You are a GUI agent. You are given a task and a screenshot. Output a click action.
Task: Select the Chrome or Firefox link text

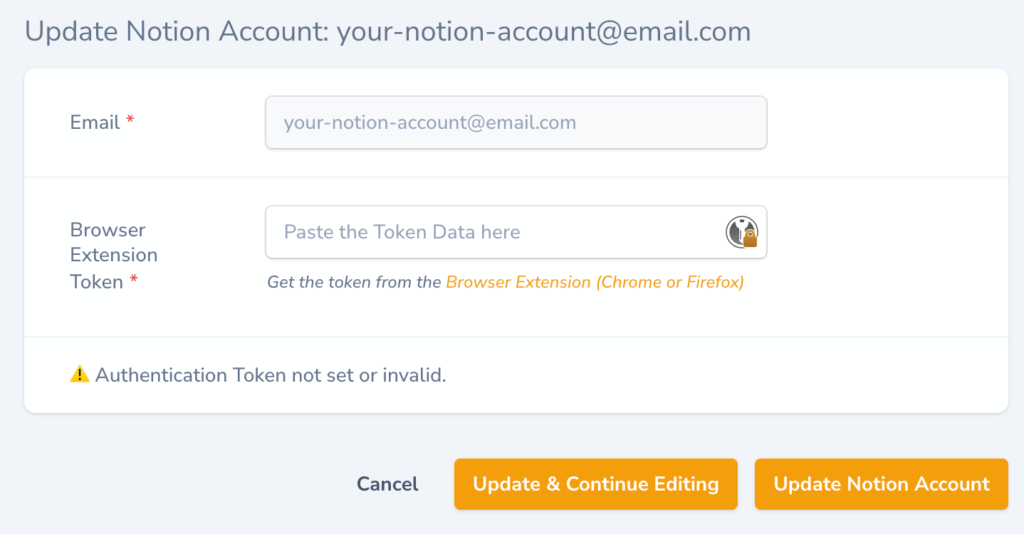tap(669, 282)
